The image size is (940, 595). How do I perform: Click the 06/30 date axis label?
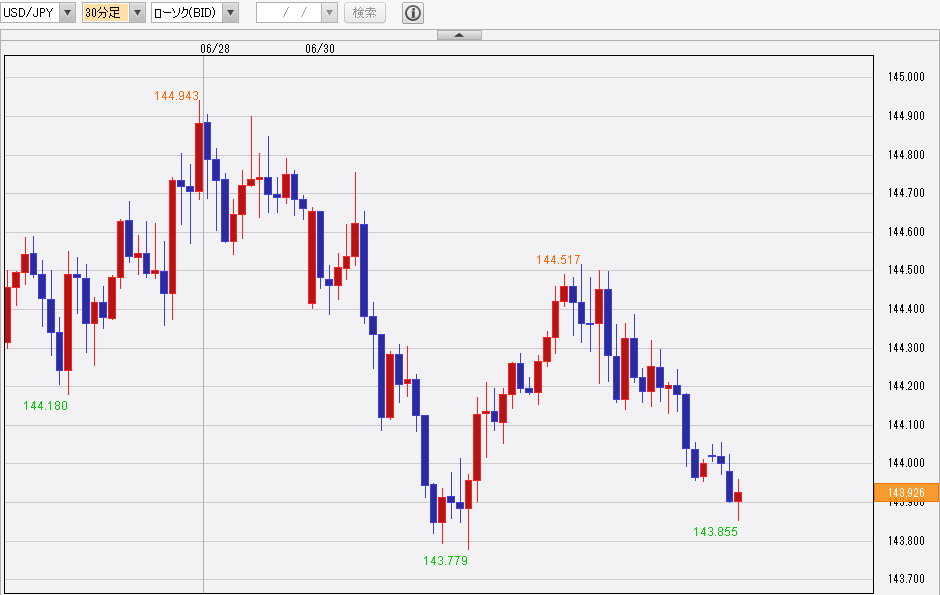pyautogui.click(x=320, y=49)
